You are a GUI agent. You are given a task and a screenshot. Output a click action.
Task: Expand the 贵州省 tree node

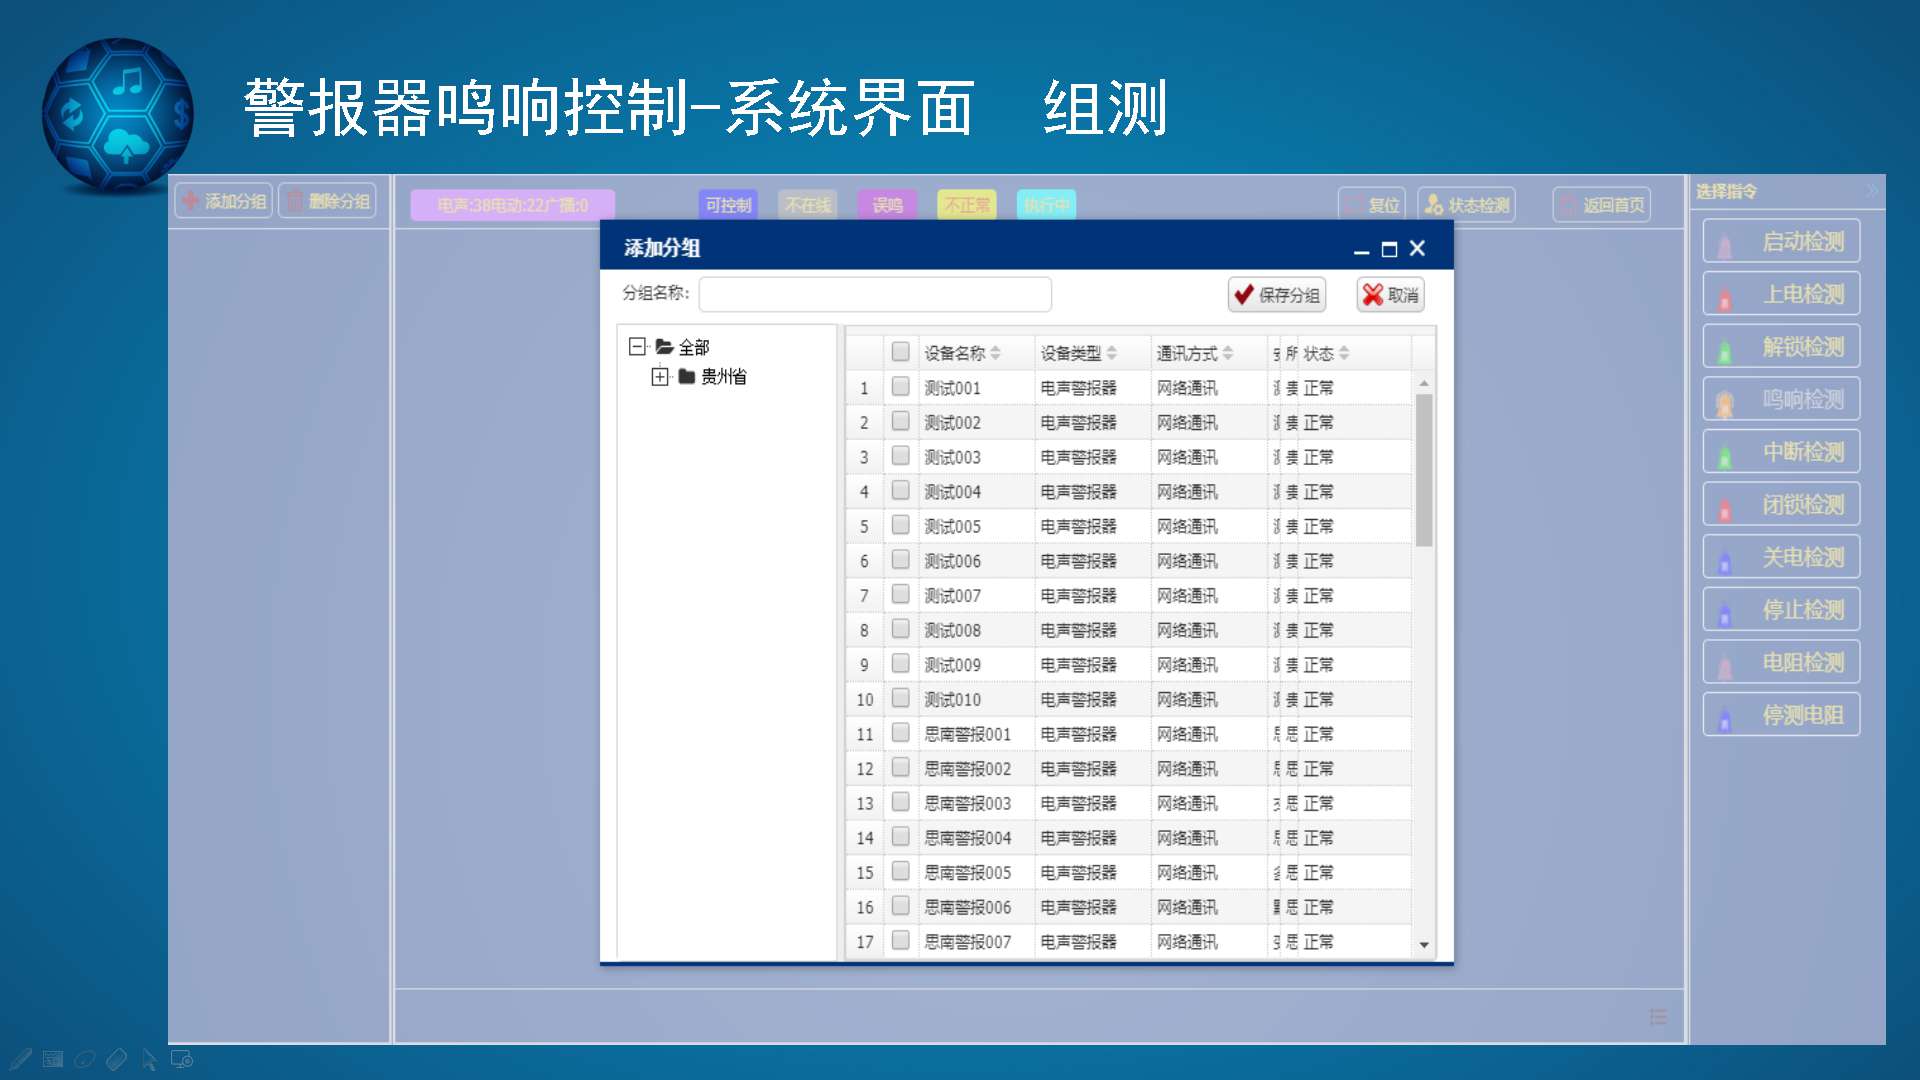(660, 377)
